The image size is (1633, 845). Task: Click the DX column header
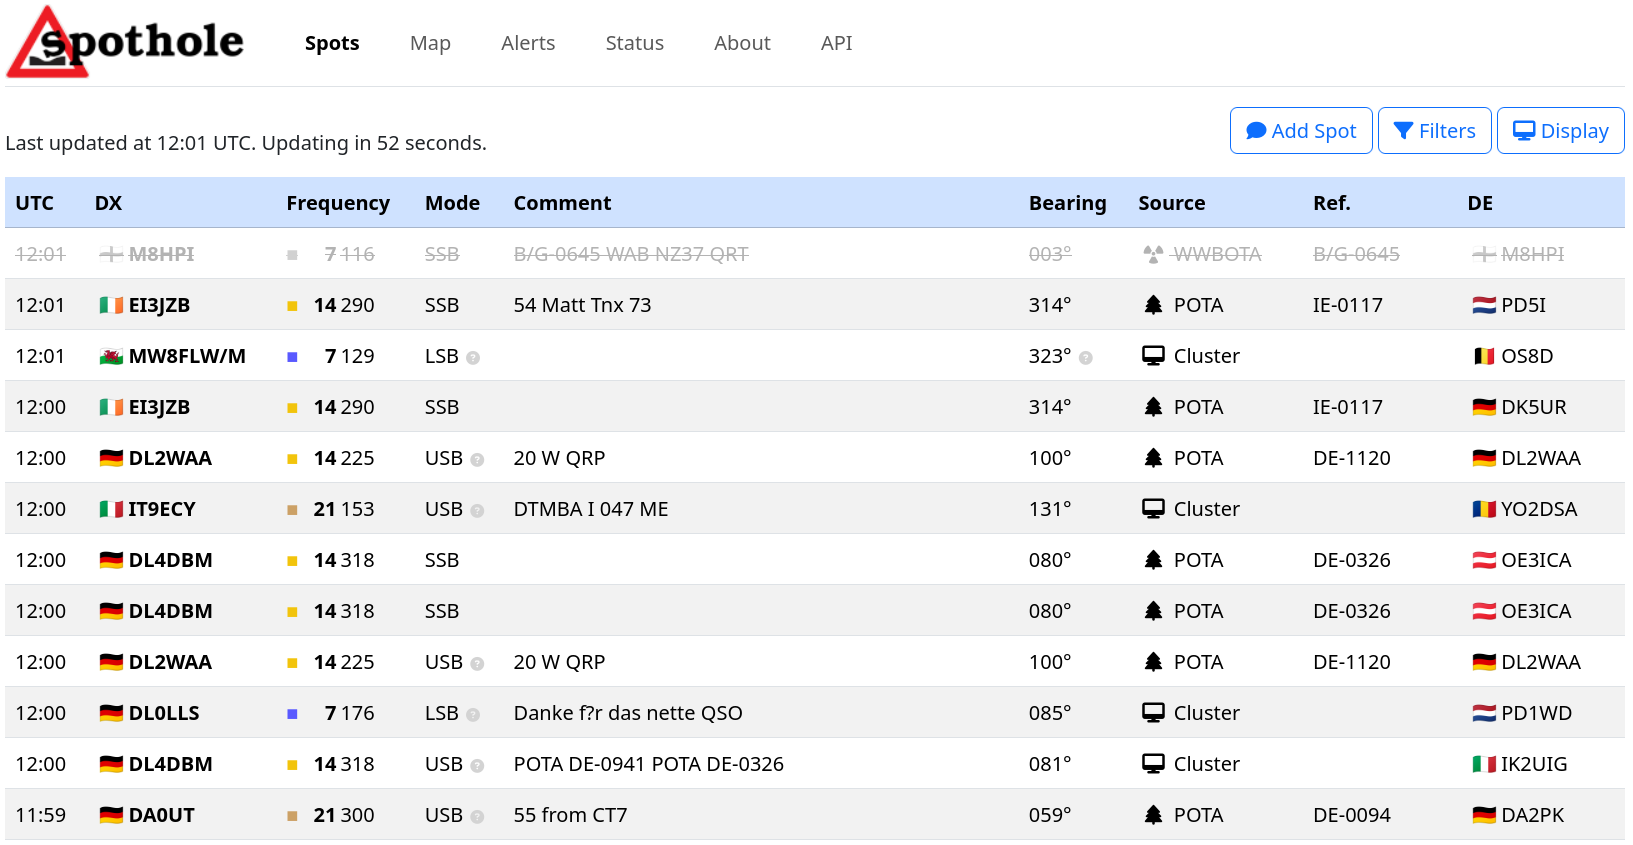pyautogui.click(x=108, y=203)
